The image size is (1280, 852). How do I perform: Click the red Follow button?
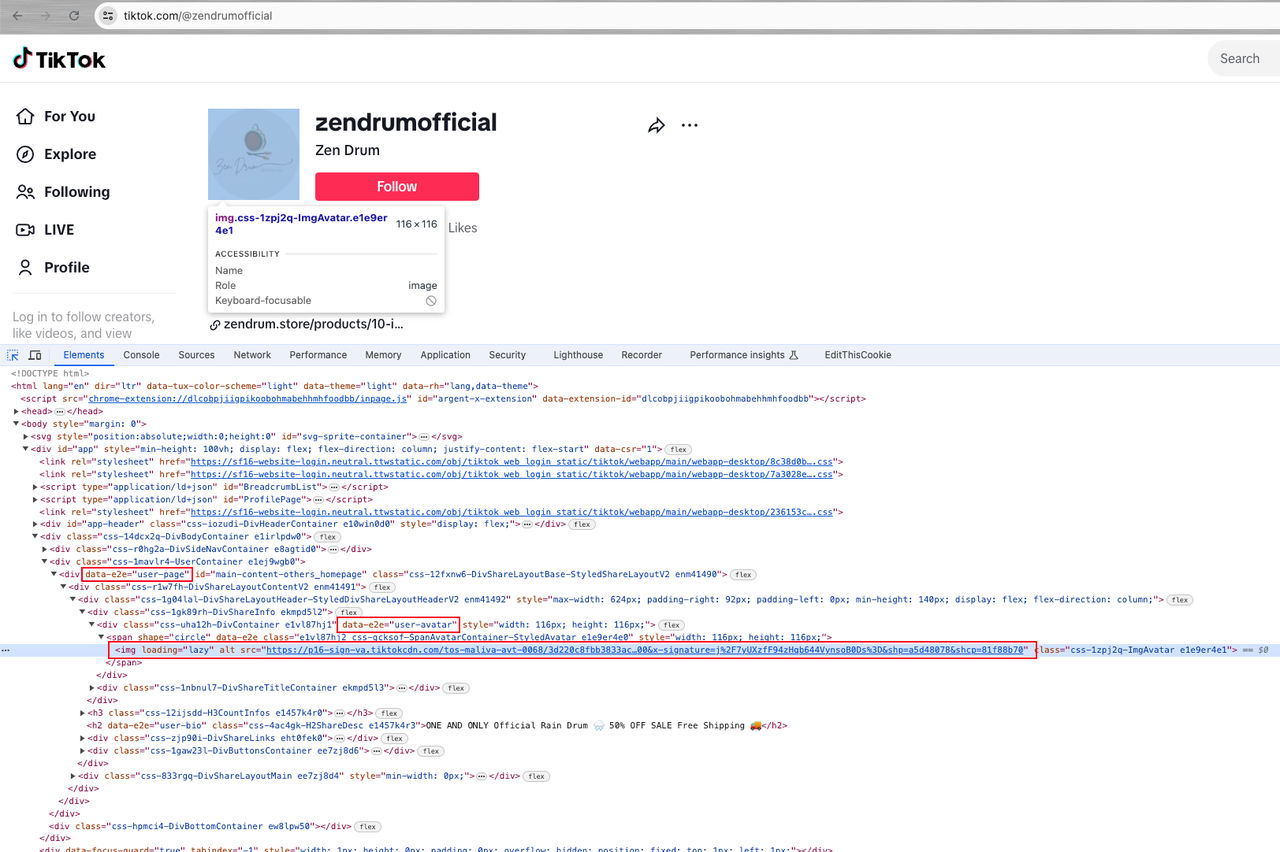click(x=397, y=187)
